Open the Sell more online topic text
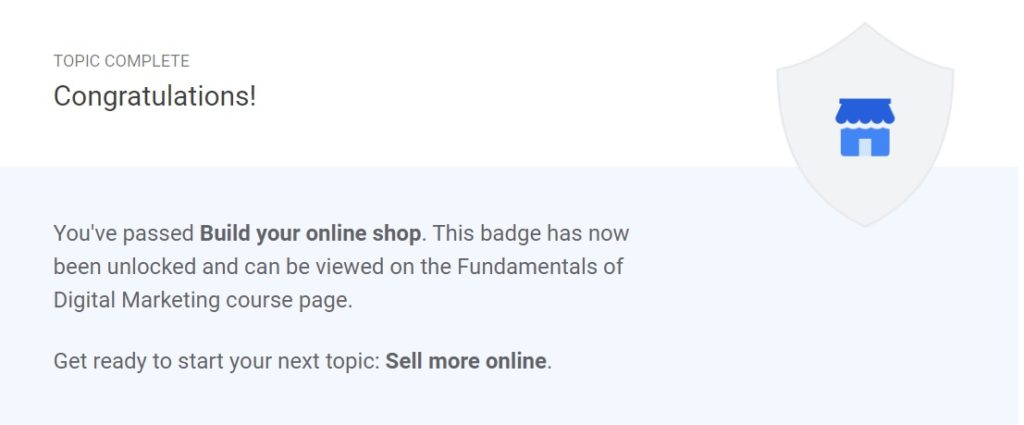This screenshot has height=425, width=1024. (466, 361)
